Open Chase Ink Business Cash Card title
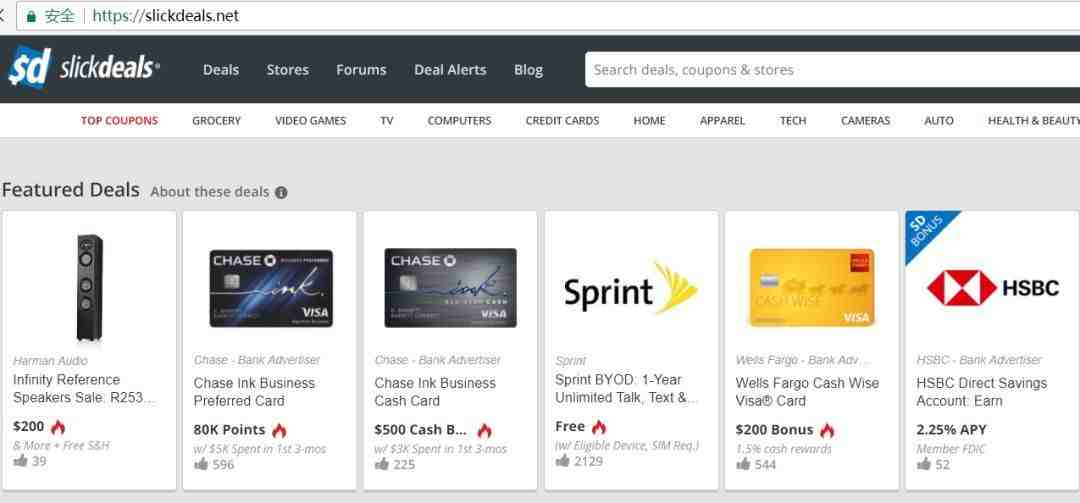This screenshot has width=1080, height=503. click(435, 392)
